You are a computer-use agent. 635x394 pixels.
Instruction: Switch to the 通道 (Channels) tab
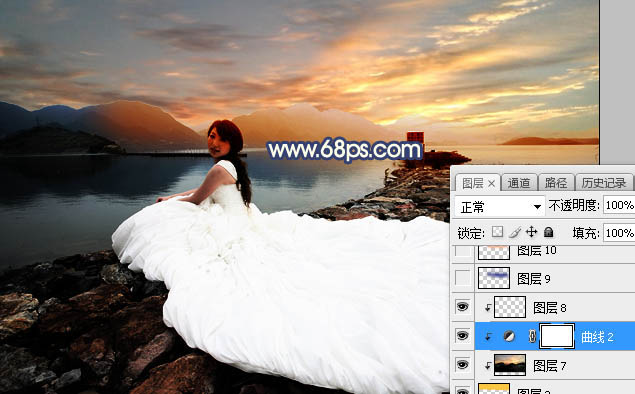tap(519, 183)
